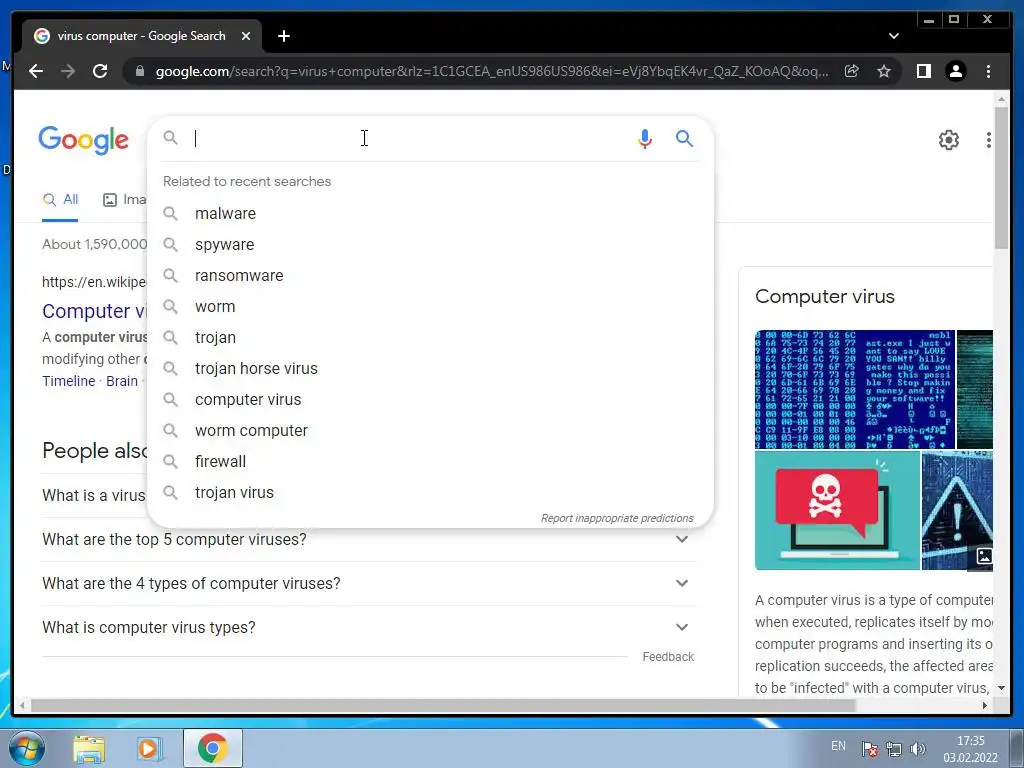This screenshot has width=1024, height=768.
Task: Select the trojan virus suggestion
Action: [430, 492]
